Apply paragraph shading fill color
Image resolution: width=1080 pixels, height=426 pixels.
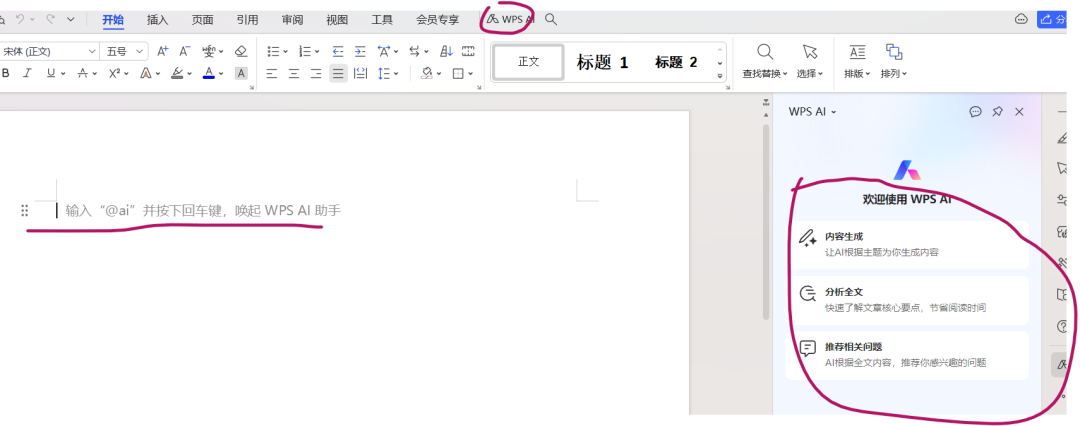pyautogui.click(x=426, y=73)
